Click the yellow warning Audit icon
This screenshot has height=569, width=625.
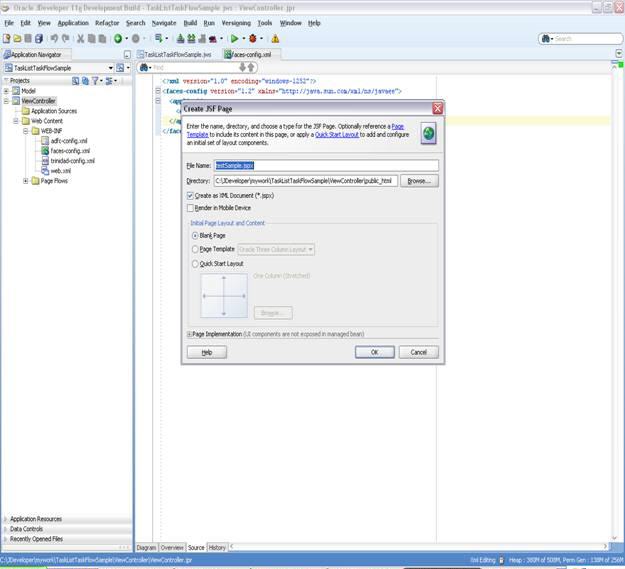pos(275,39)
